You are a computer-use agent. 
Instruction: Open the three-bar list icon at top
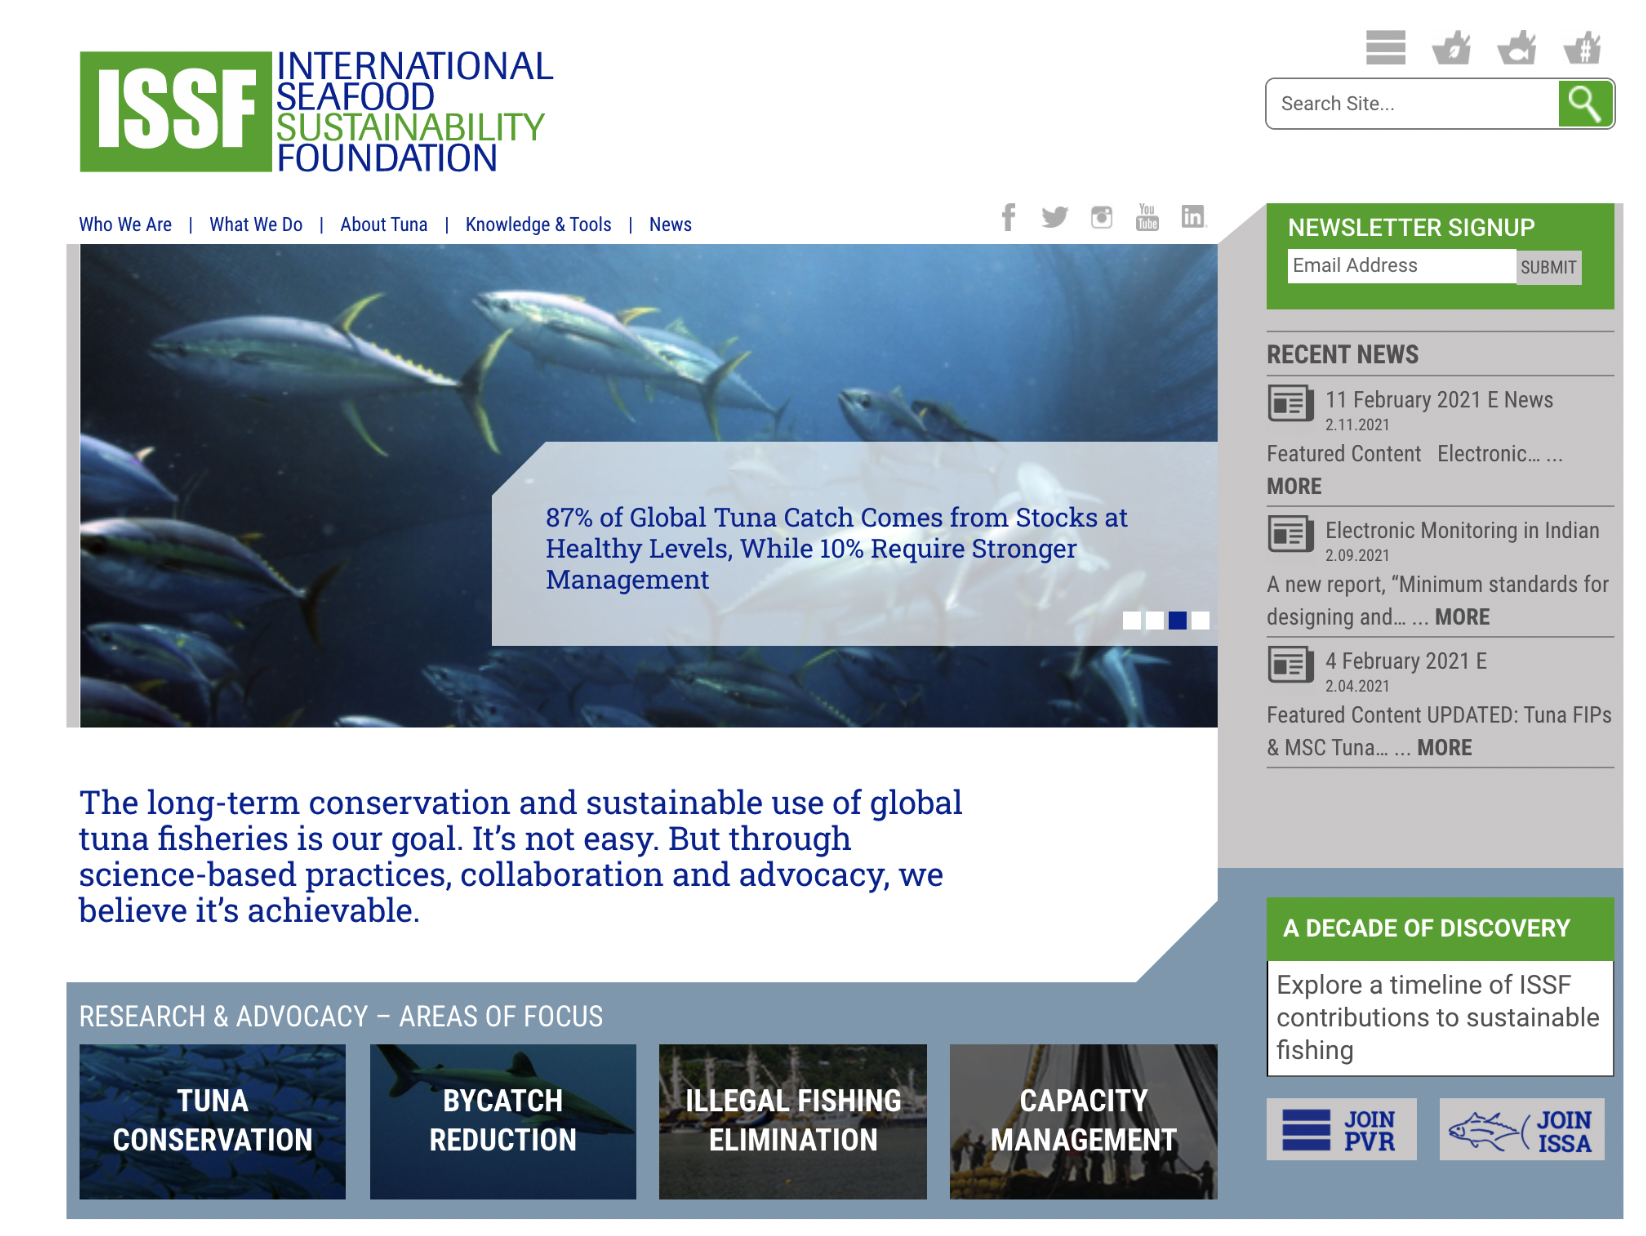tap(1385, 47)
